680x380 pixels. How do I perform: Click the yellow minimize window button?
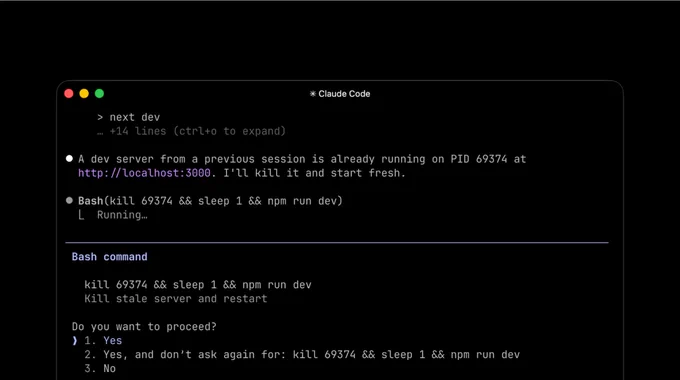[x=84, y=94]
